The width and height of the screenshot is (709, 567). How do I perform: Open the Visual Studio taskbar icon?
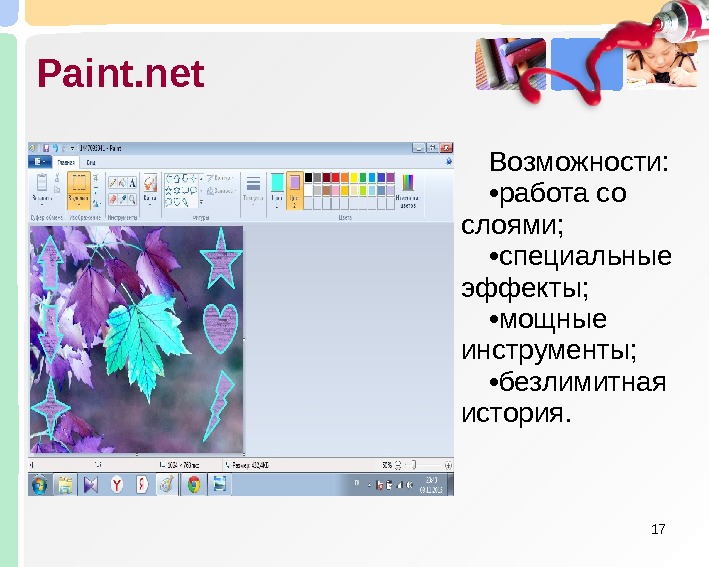coord(91,485)
